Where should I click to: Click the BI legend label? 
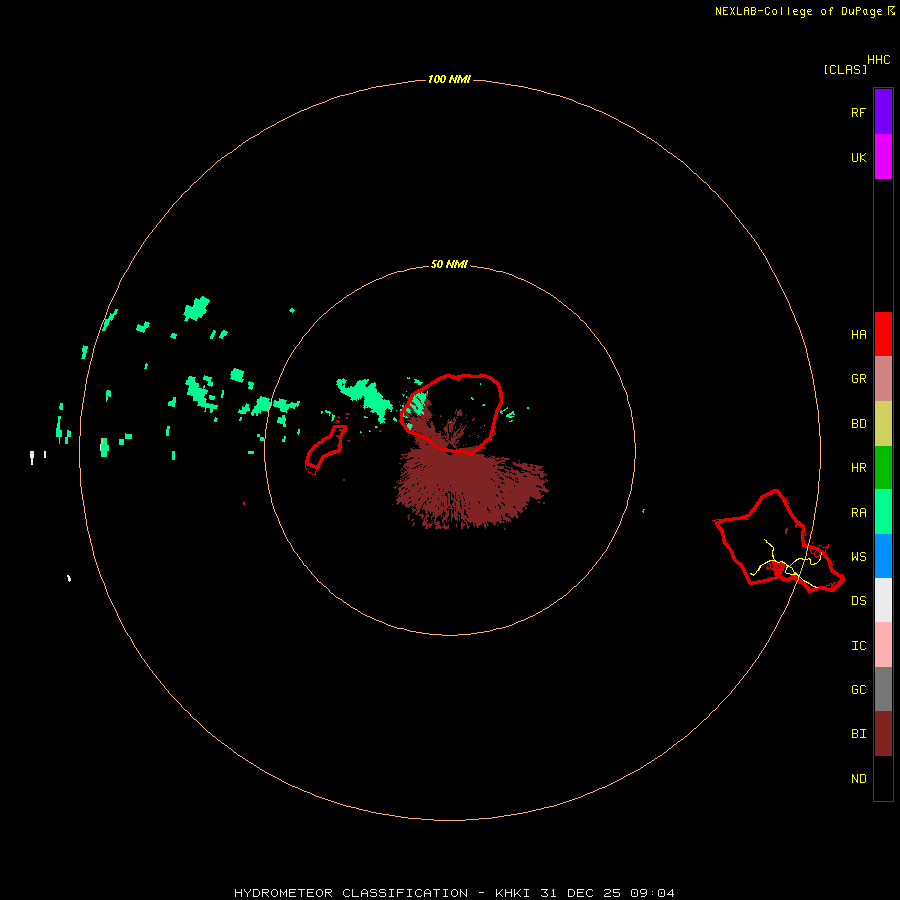click(x=859, y=734)
